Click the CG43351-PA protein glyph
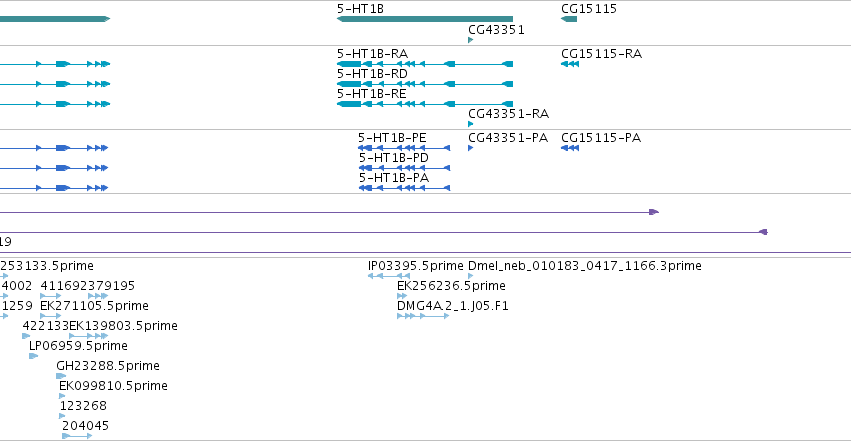Image resolution: width=851 pixels, height=441 pixels. [471, 148]
